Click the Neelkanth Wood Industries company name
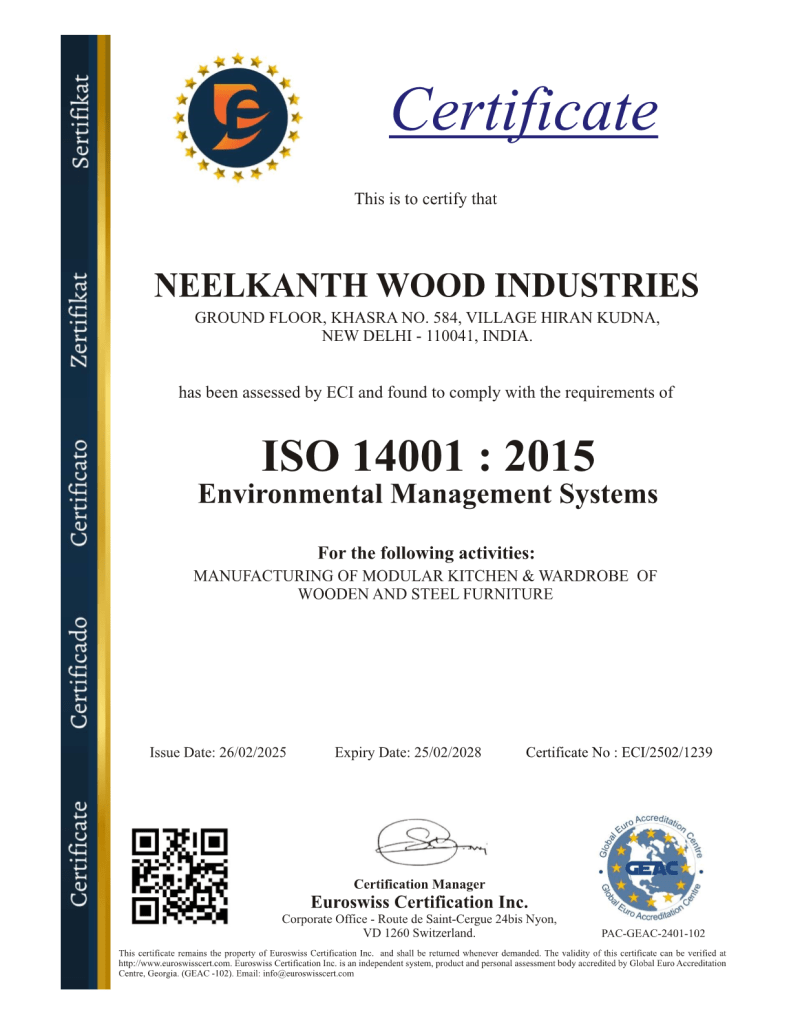Screen dimensions: 791x1023 tap(426, 285)
